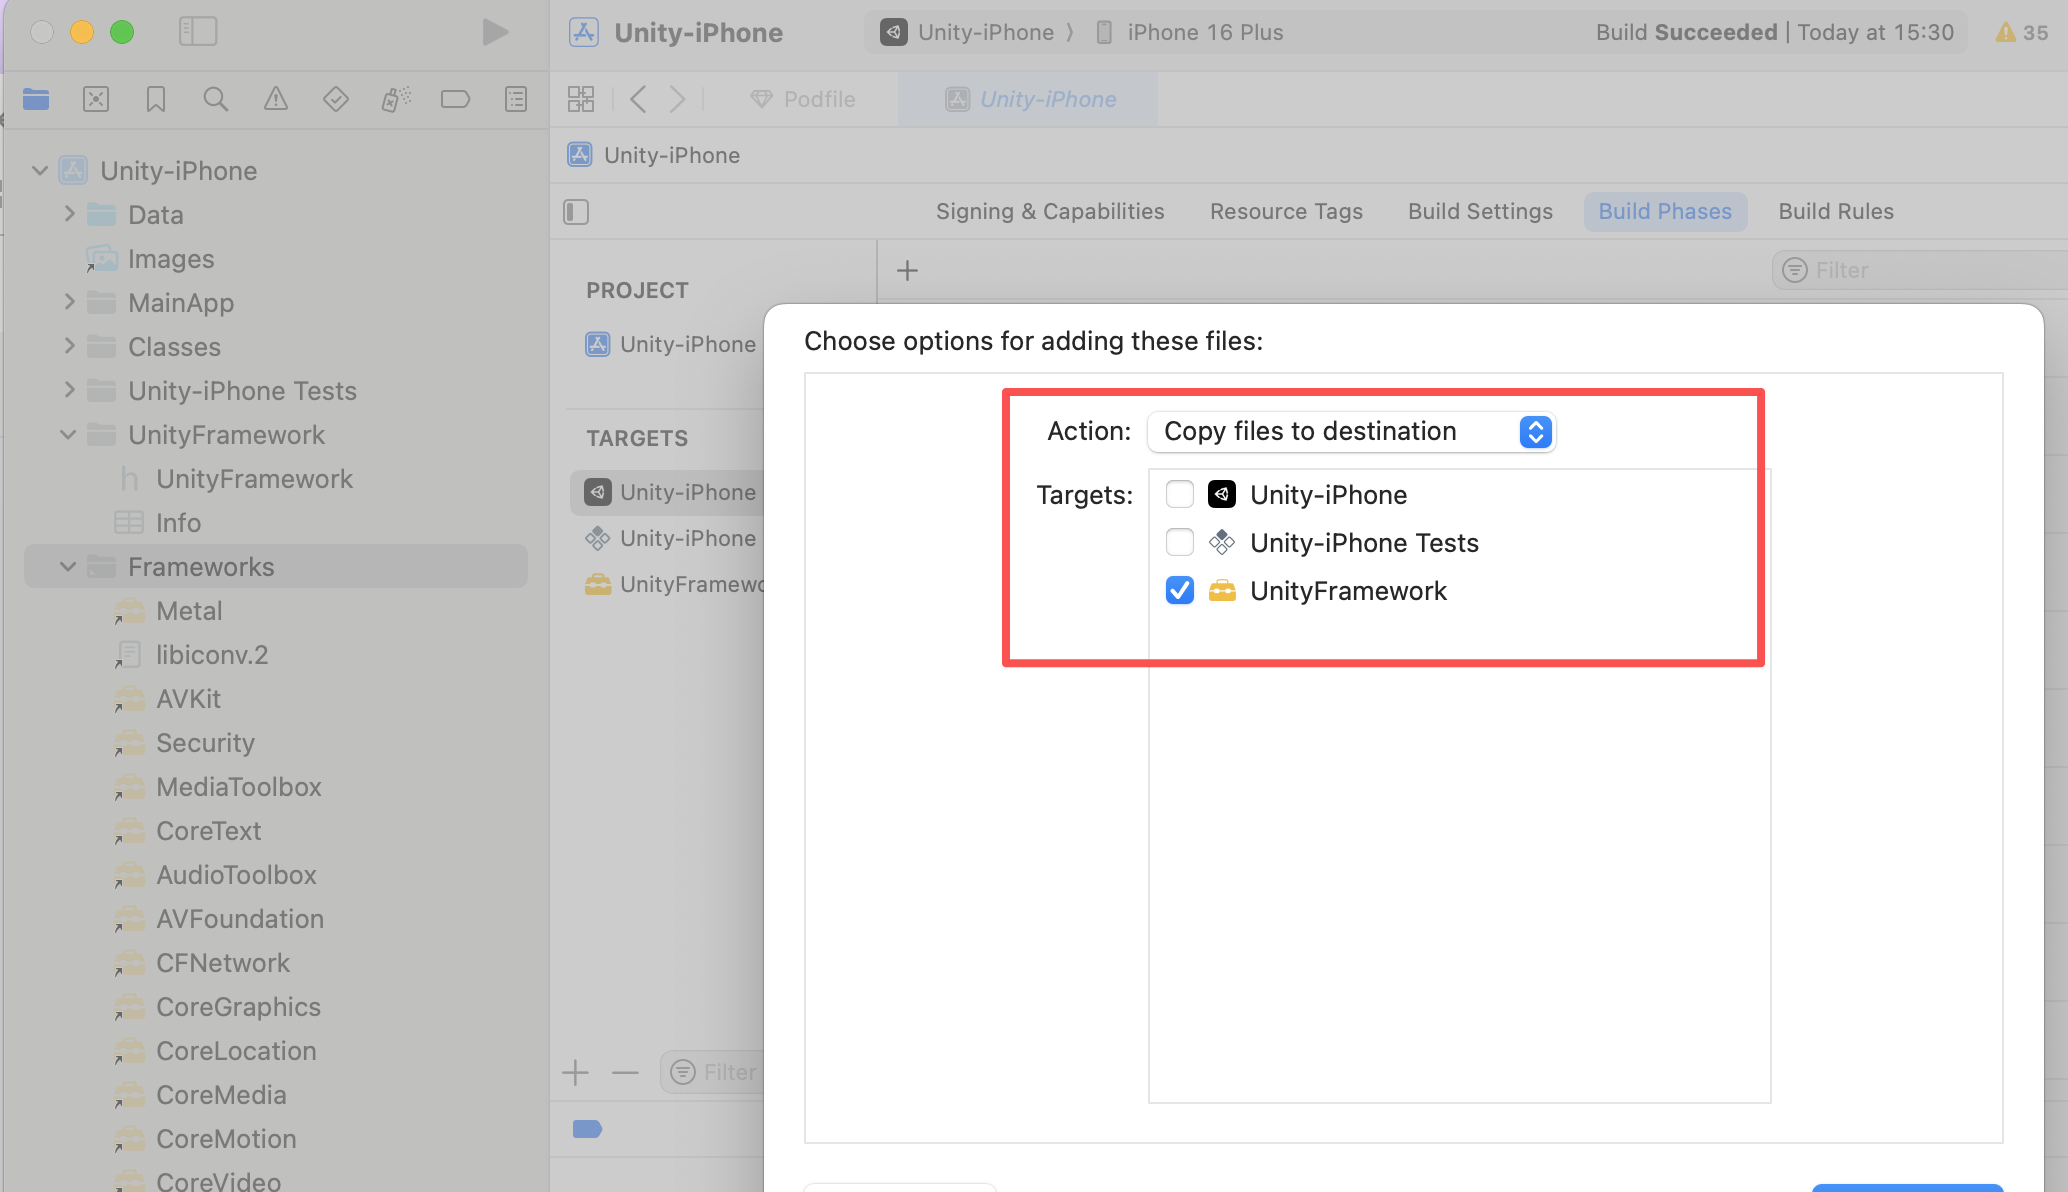Collapse the Unity-iPhone project root
The height and width of the screenshot is (1192, 2068).
click(40, 171)
